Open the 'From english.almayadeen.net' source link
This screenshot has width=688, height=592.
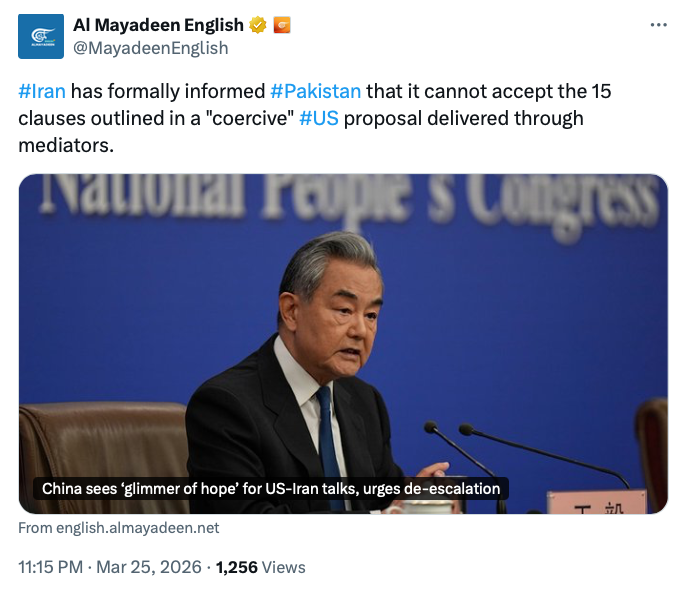pyautogui.click(x=119, y=528)
